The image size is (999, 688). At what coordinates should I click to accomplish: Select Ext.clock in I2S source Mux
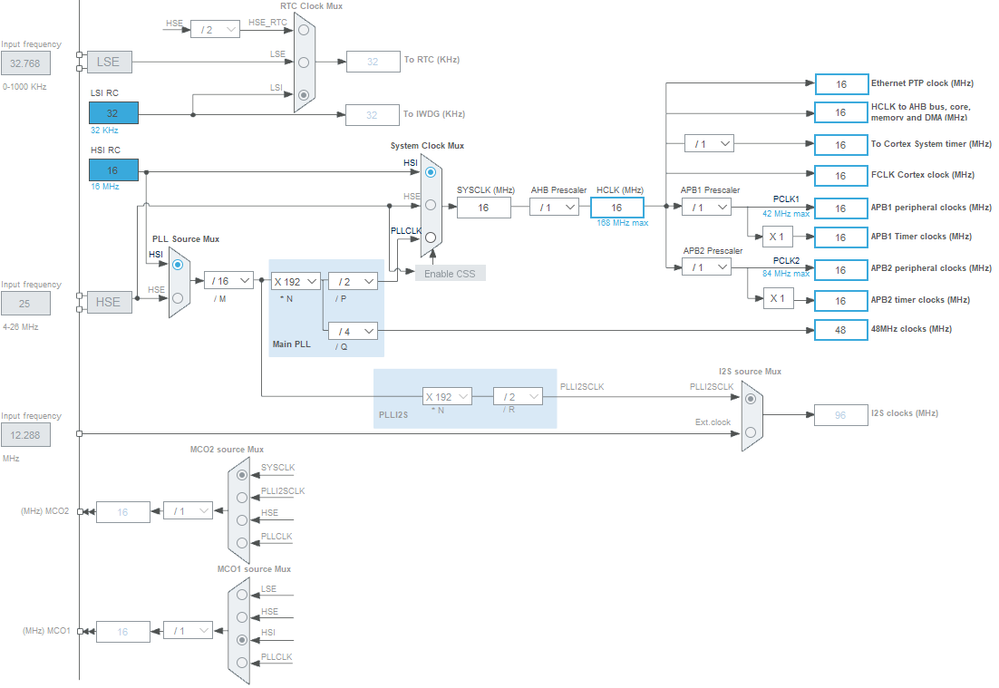coord(751,432)
